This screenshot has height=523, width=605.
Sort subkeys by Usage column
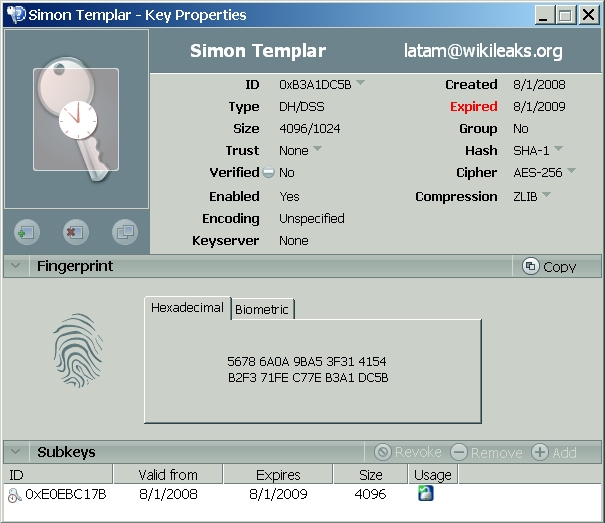pos(433,474)
